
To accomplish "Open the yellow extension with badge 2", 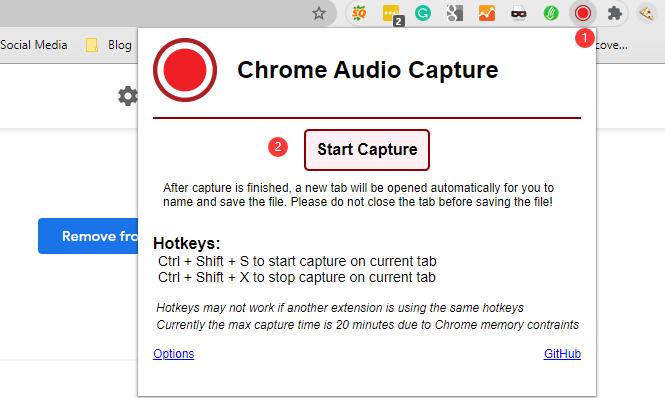I will tap(392, 15).
